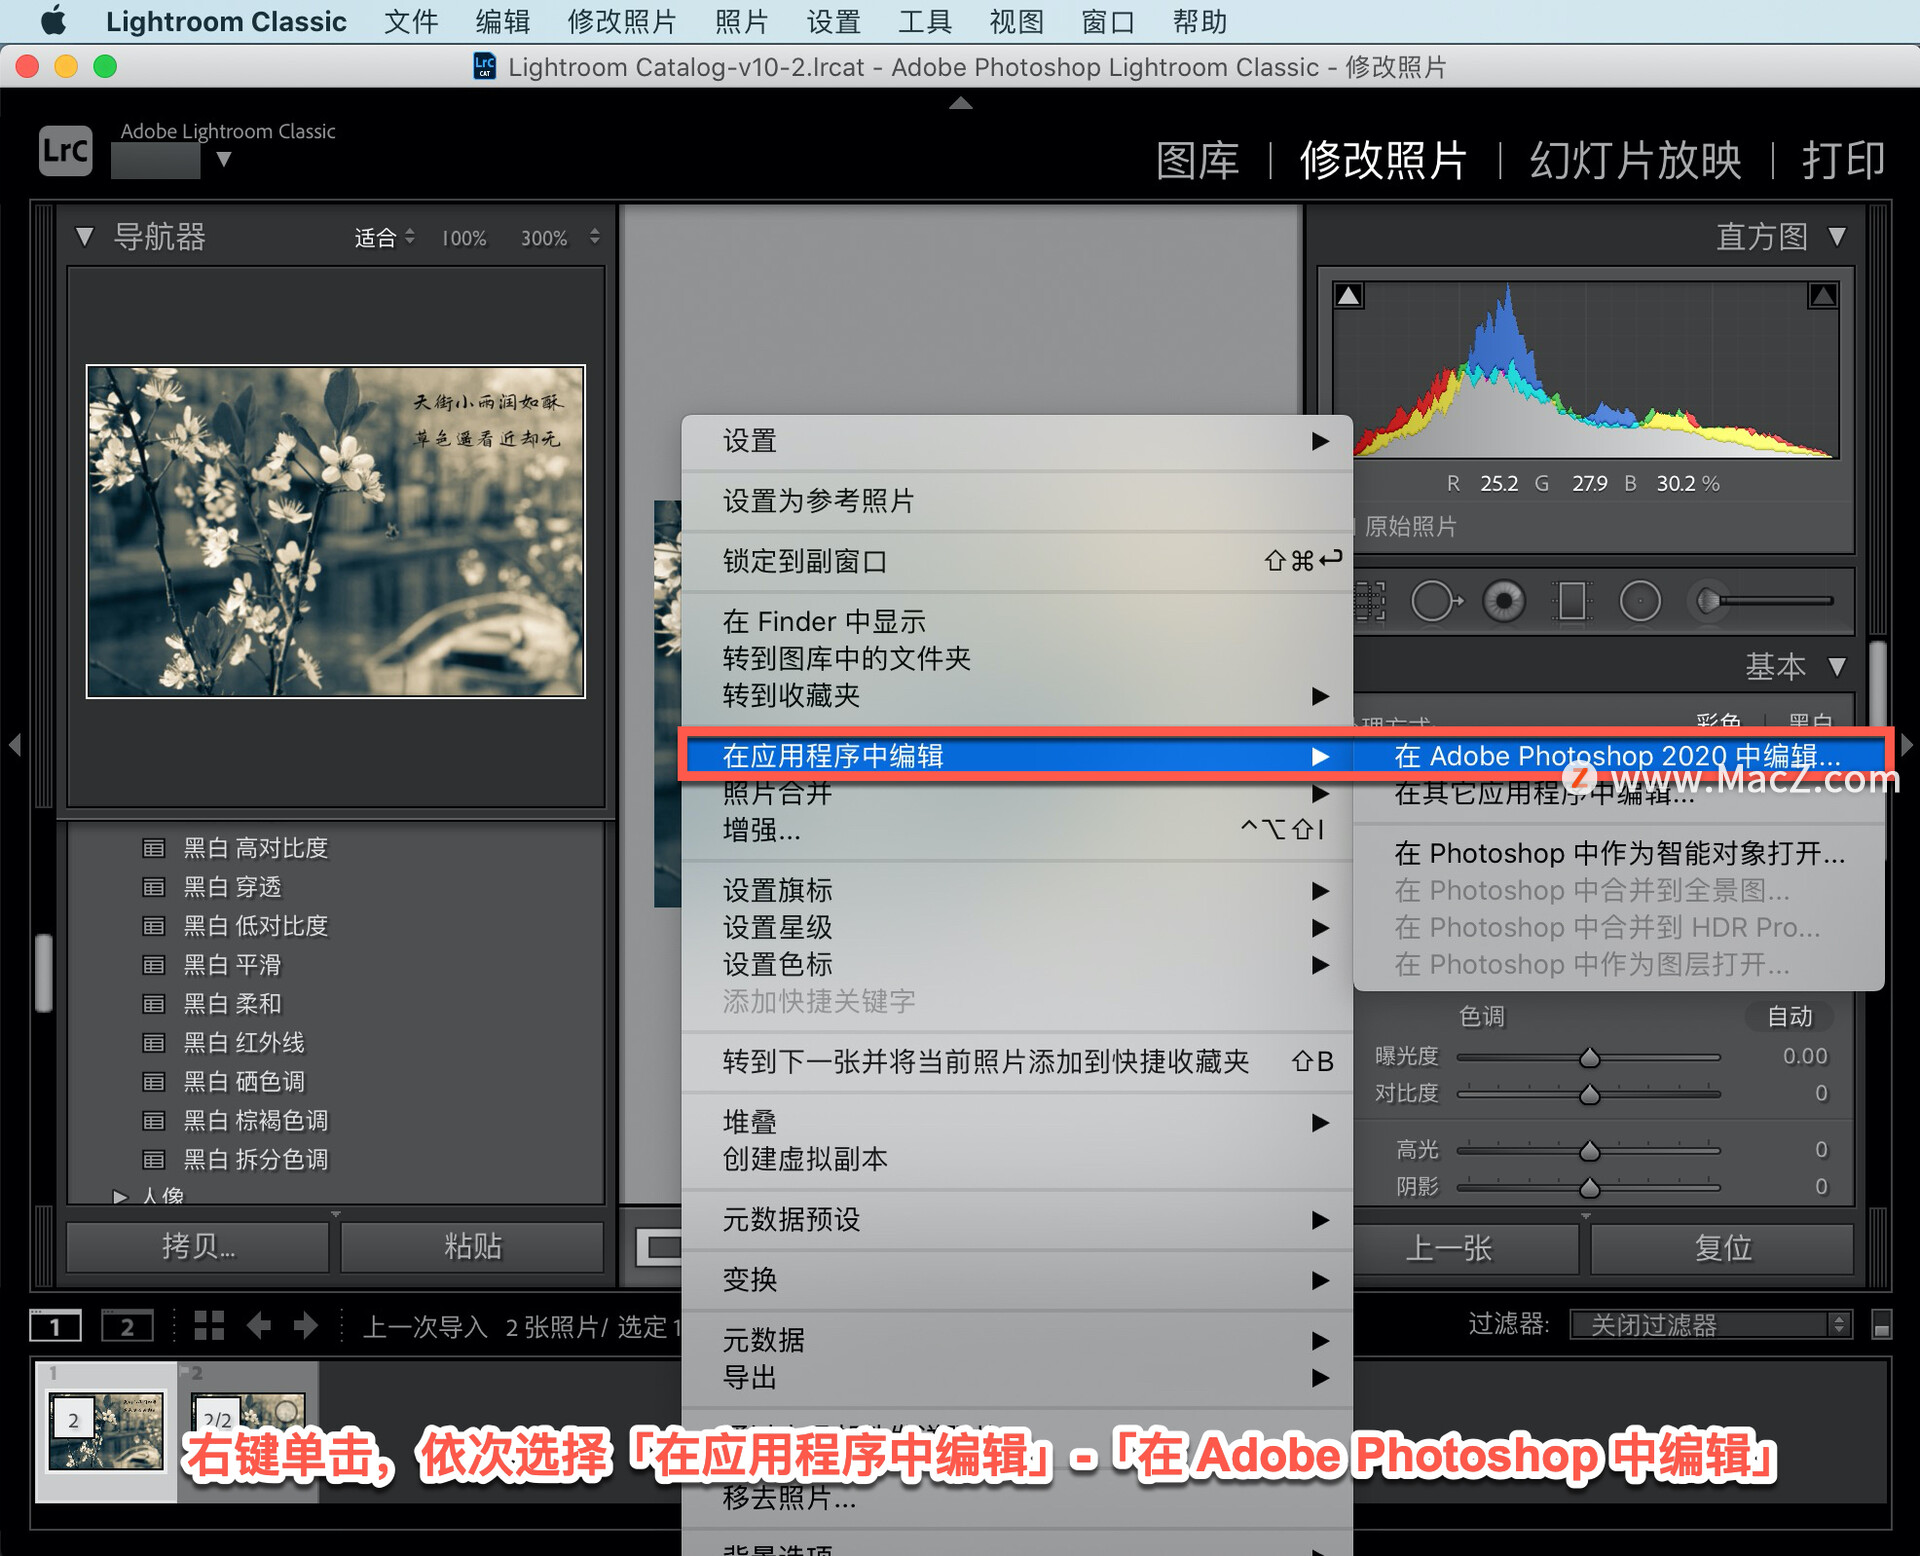Go forward with filmstrip right arrow
The width and height of the screenshot is (1920, 1556).
305,1326
